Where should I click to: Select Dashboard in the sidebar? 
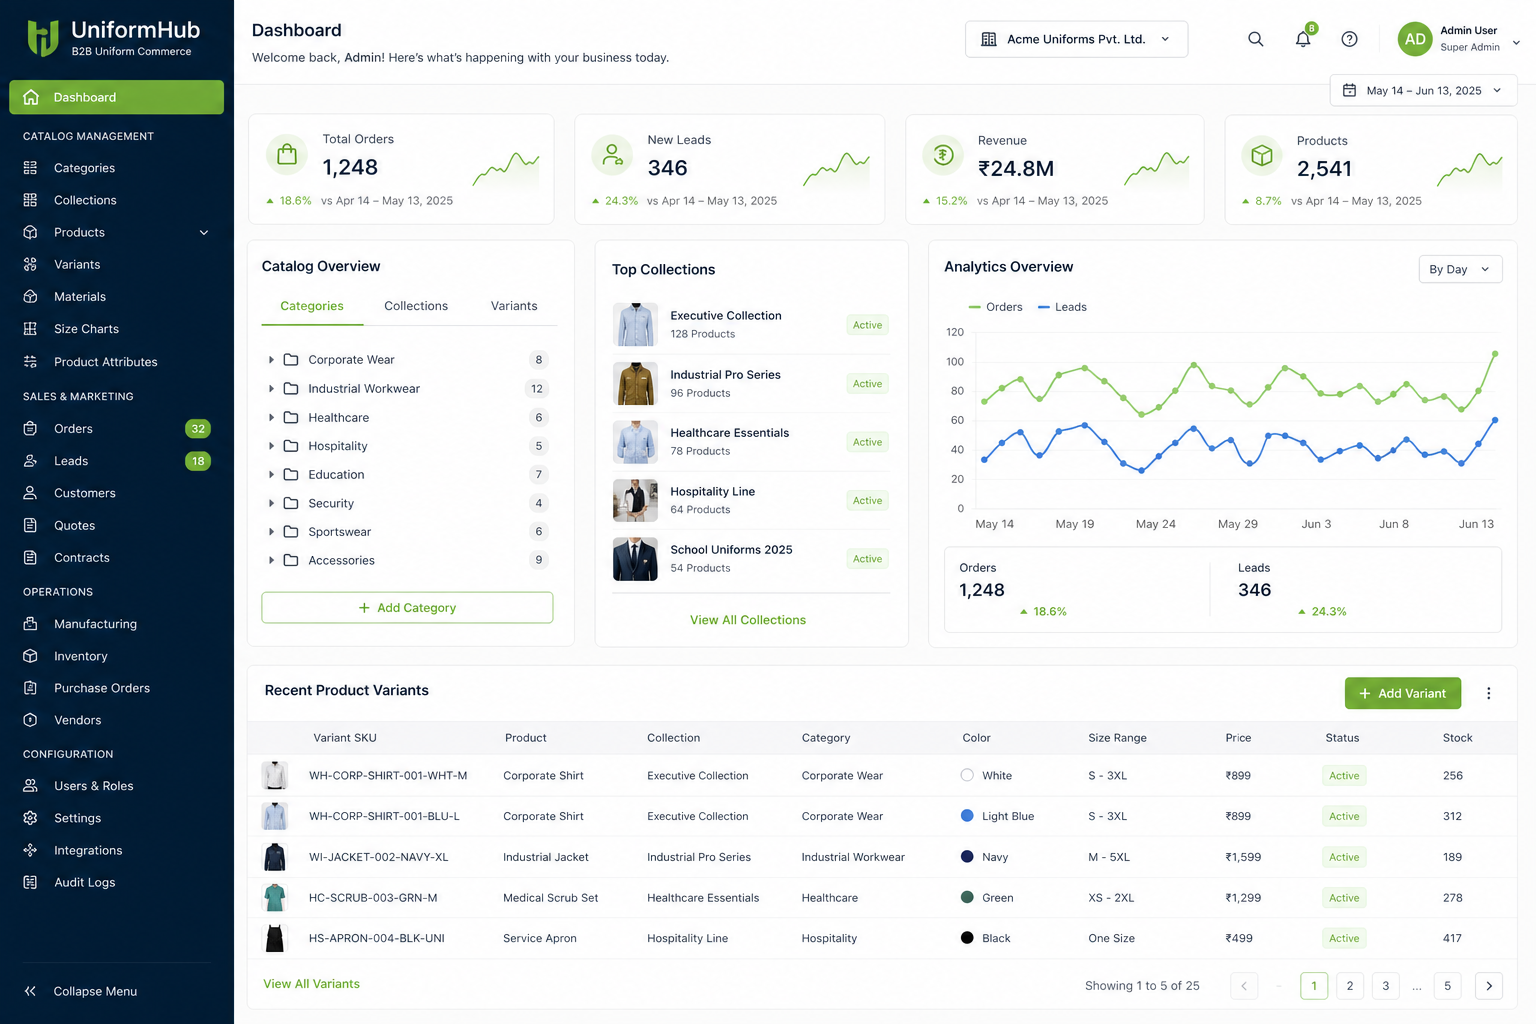[x=116, y=97]
